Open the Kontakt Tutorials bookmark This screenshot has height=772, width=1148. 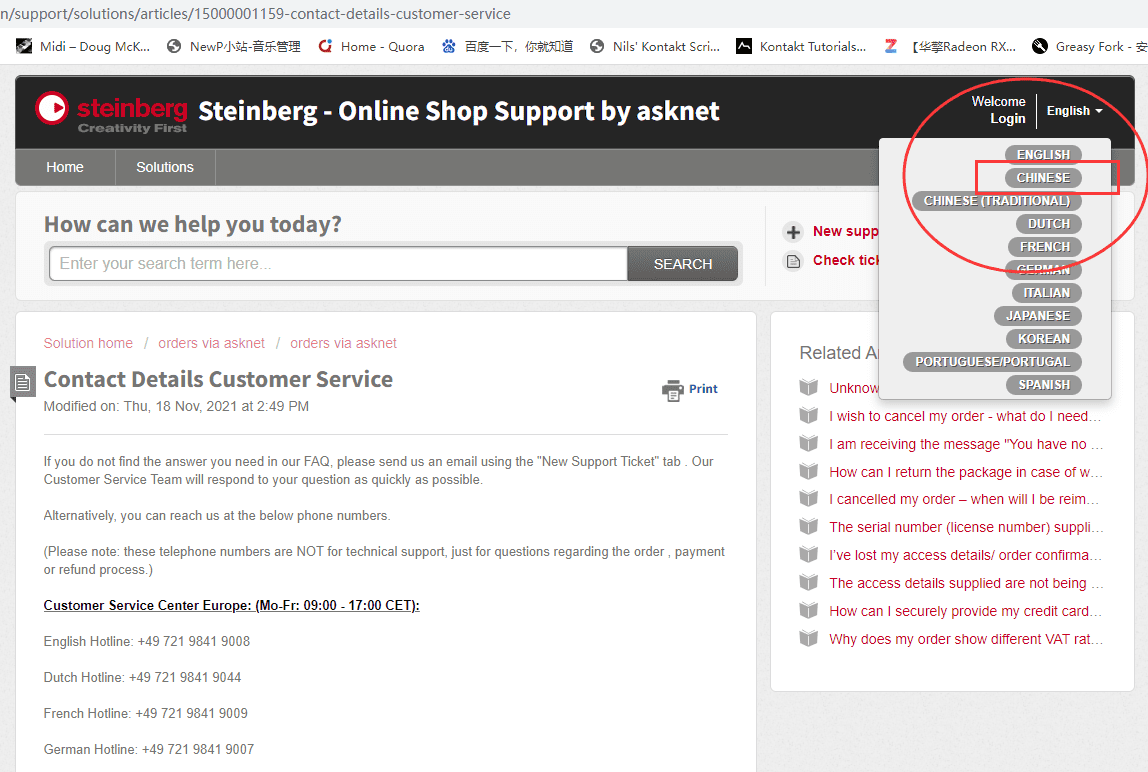point(801,46)
